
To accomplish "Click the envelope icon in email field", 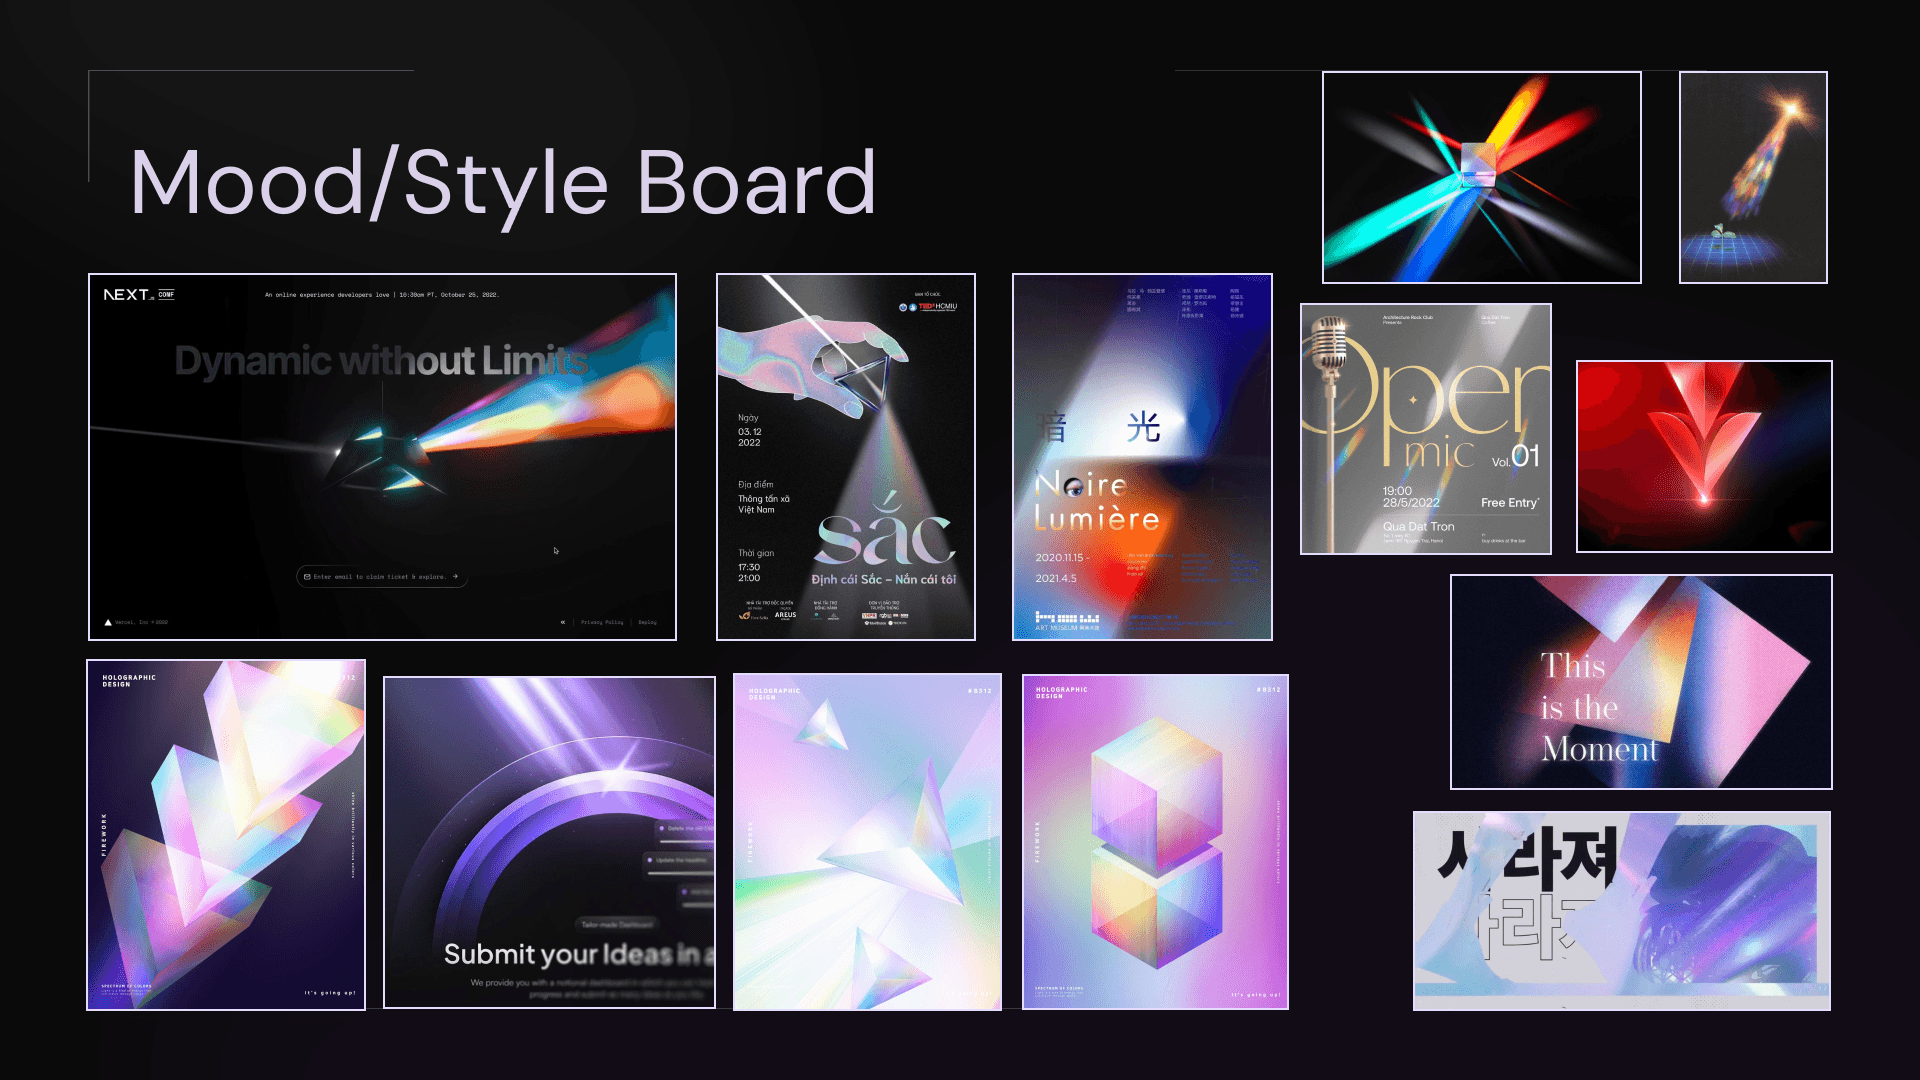I will [307, 577].
